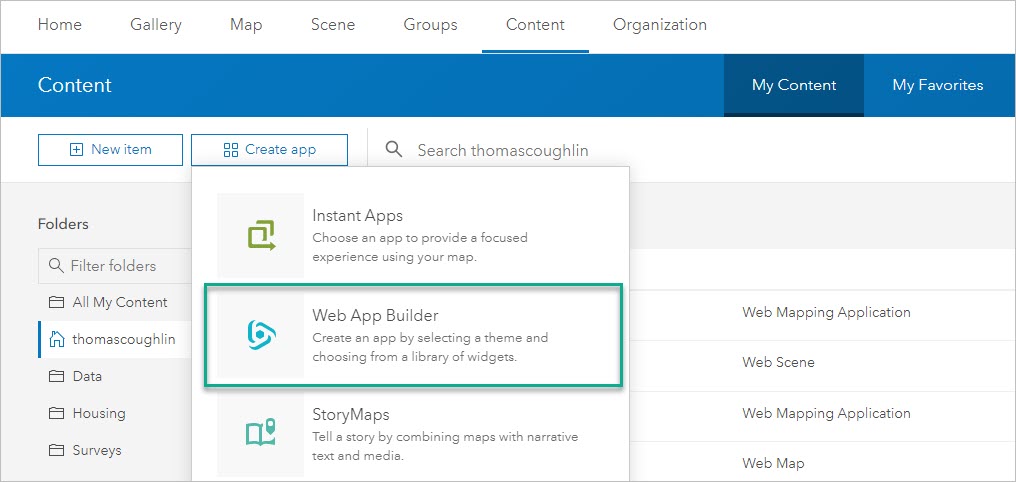The width and height of the screenshot is (1016, 482).
Task: Select the Surveys folder
Action: coord(96,450)
